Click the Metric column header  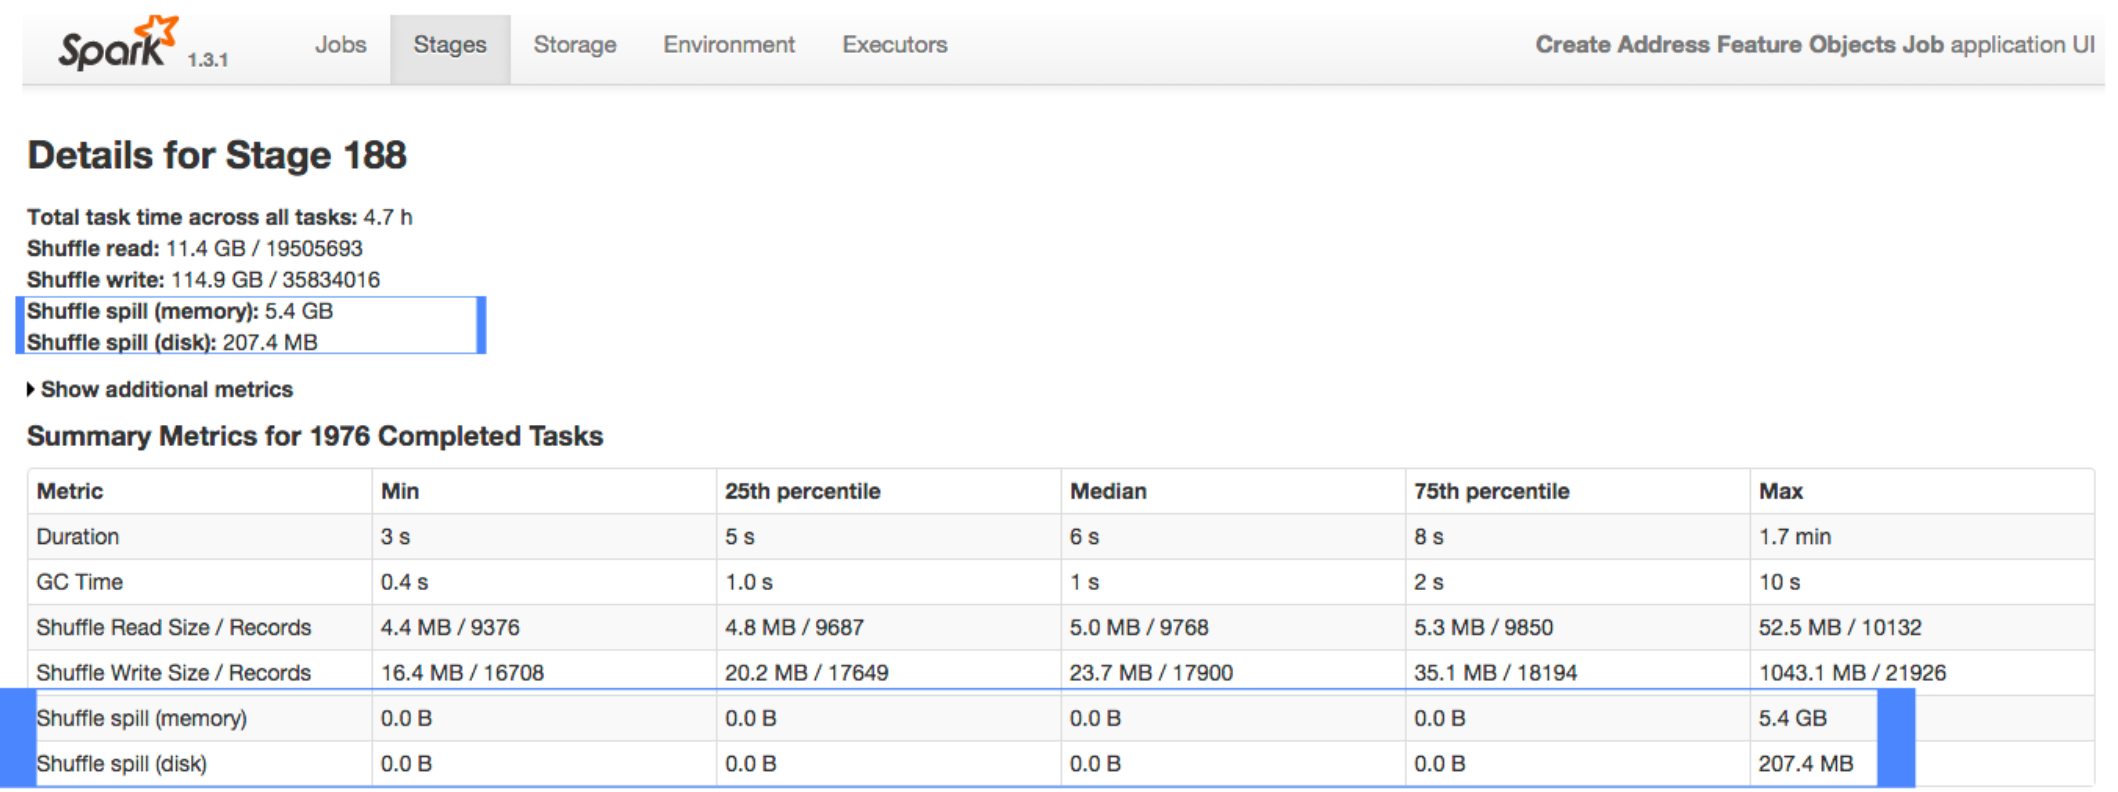pyautogui.click(x=70, y=491)
